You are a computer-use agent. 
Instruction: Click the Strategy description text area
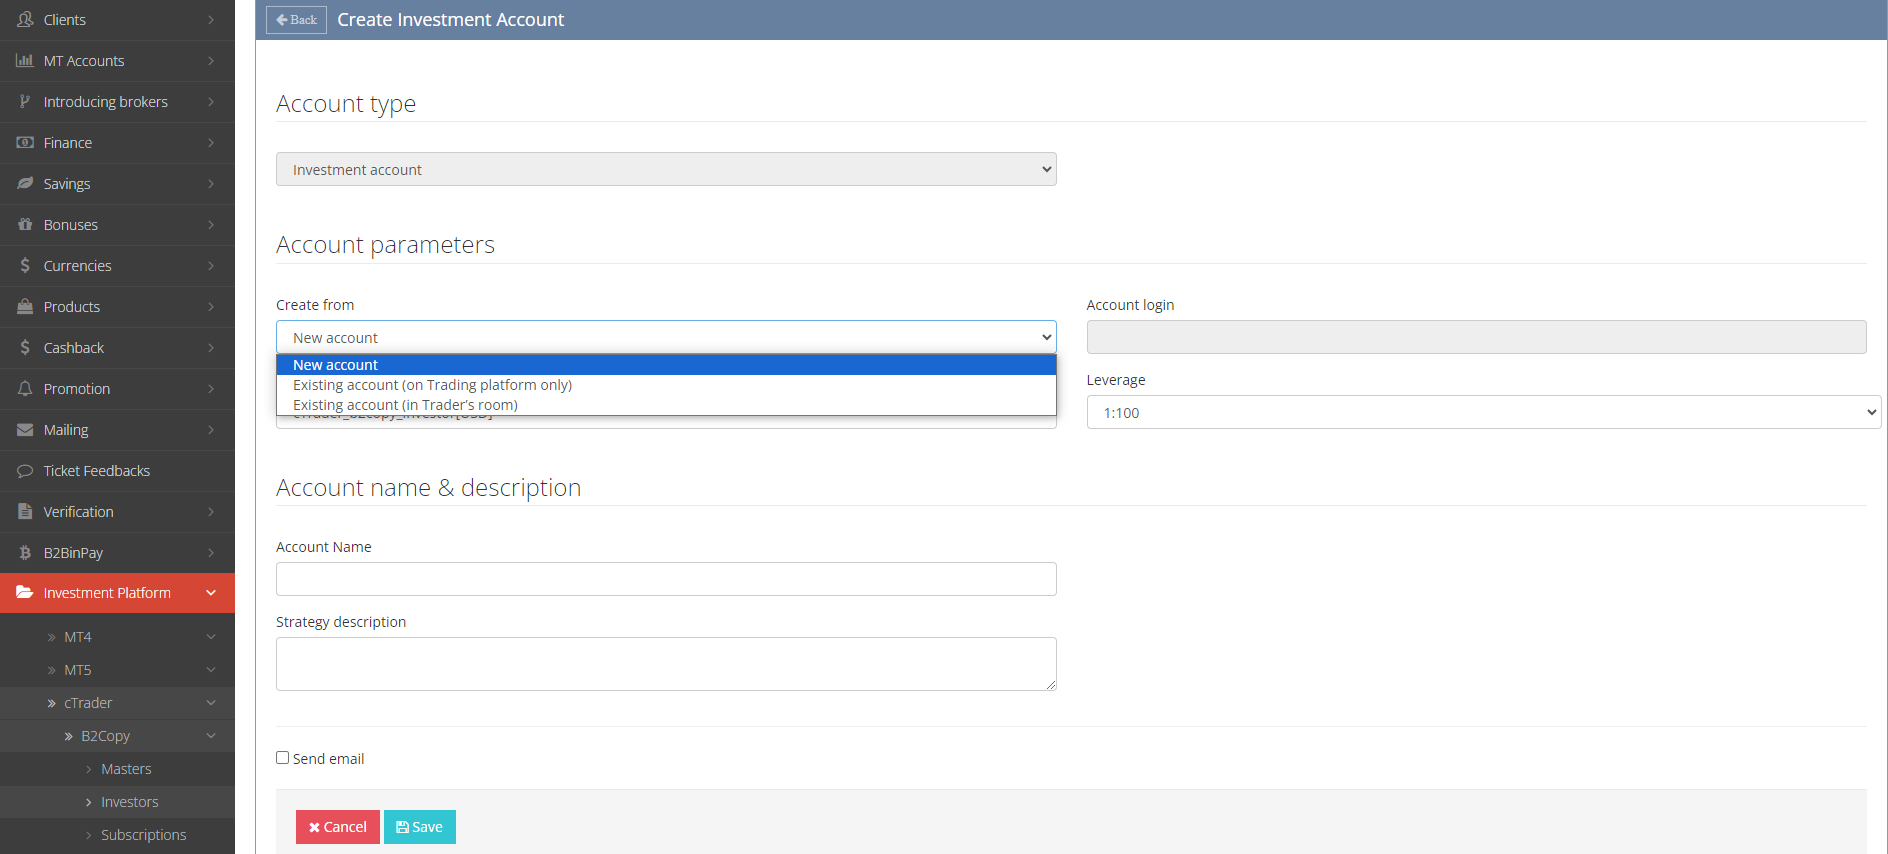point(666,664)
